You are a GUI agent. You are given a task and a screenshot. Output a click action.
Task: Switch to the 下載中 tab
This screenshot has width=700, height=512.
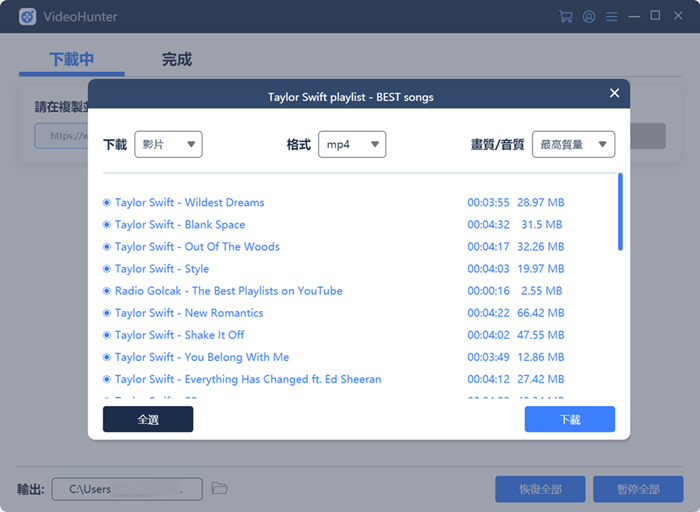[x=71, y=59]
